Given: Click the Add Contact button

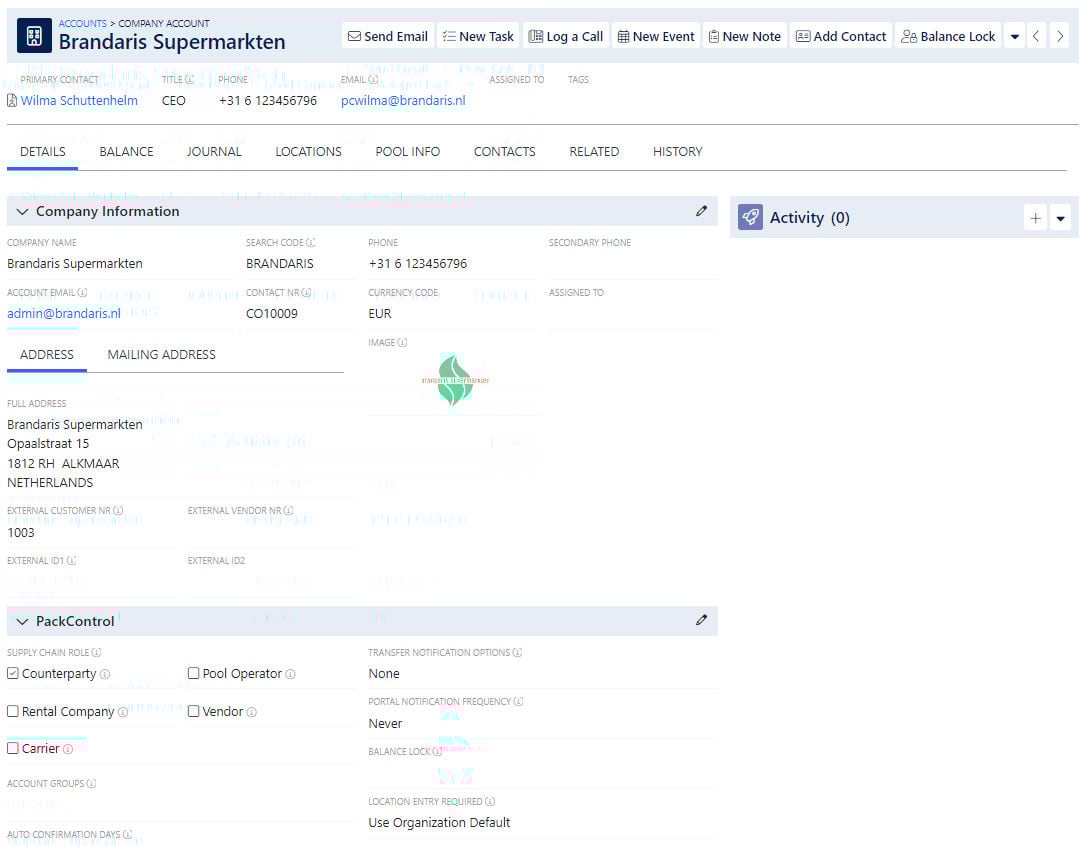Looking at the screenshot, I should point(840,36).
